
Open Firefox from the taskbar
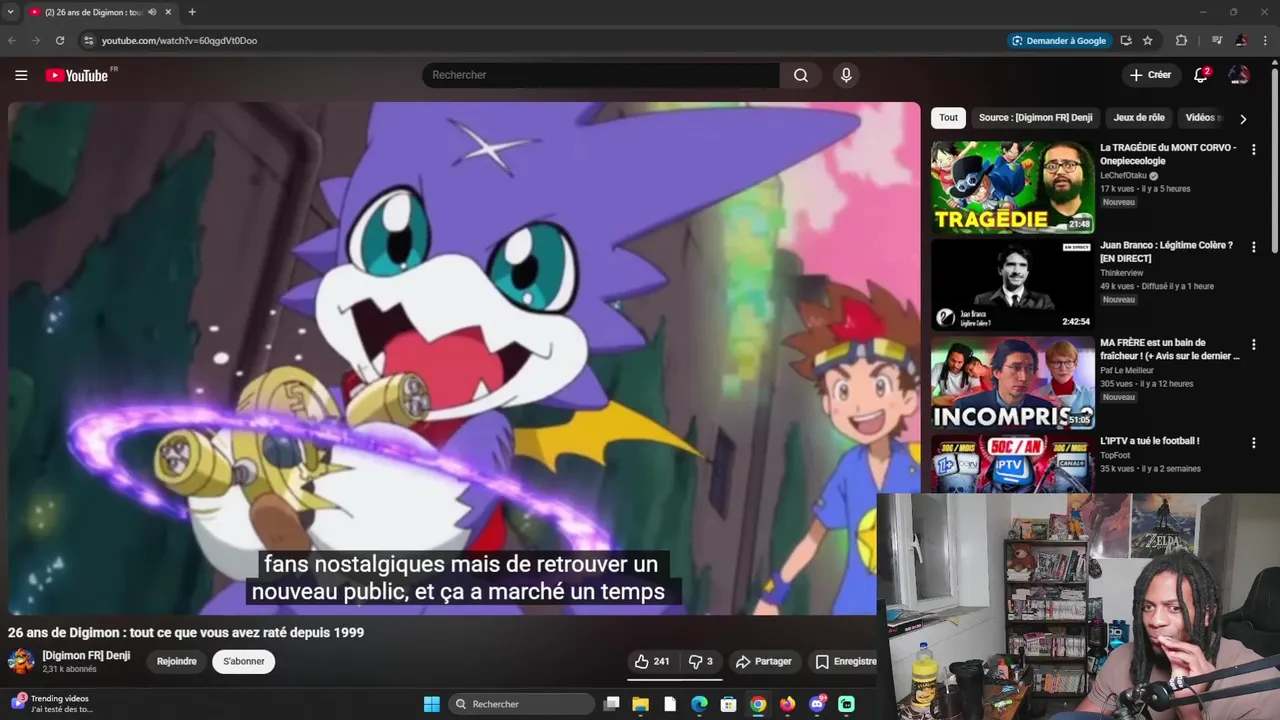(787, 704)
